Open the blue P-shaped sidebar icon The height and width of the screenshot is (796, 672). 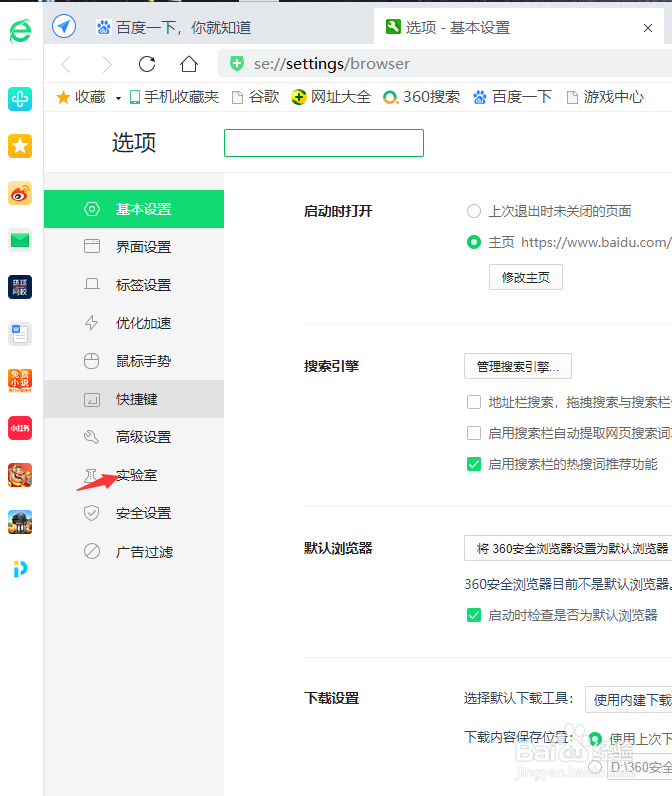[20, 569]
